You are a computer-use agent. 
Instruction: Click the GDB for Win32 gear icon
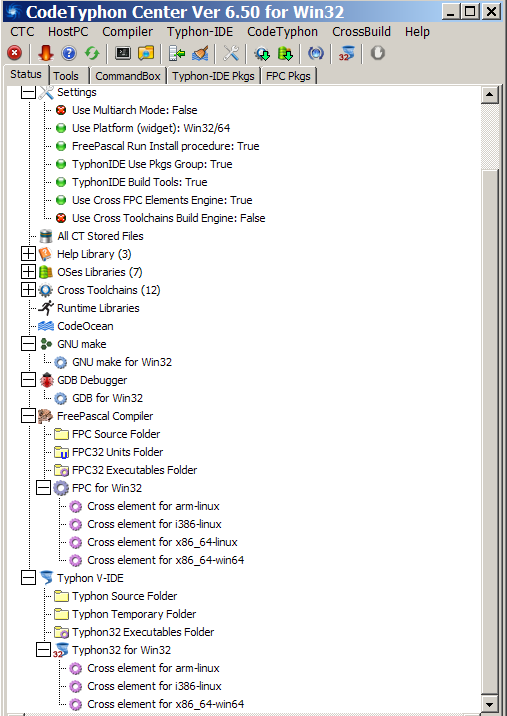point(61,399)
